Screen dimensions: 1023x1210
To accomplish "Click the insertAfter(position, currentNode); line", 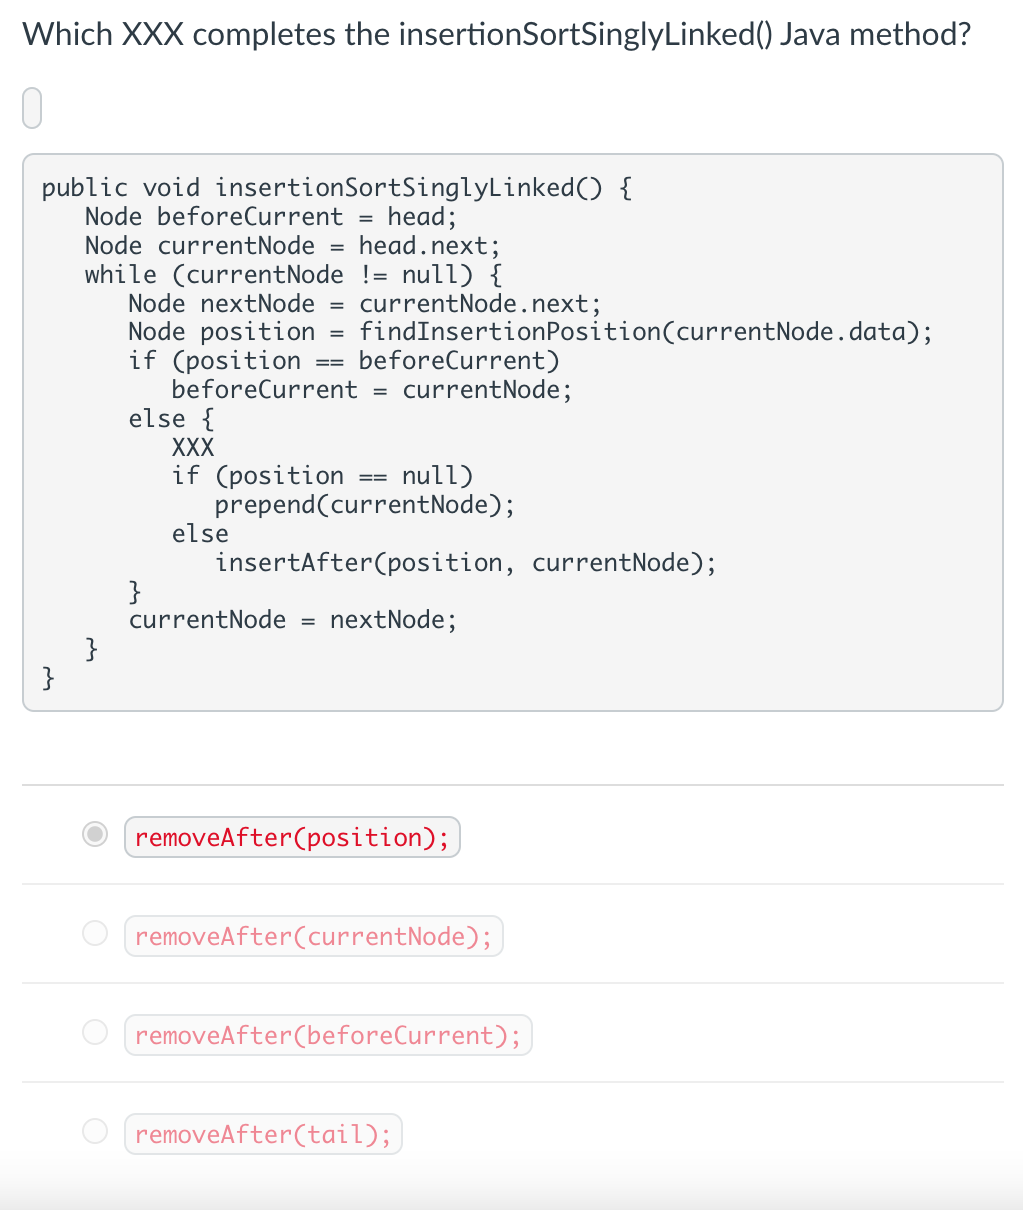I will (465, 562).
